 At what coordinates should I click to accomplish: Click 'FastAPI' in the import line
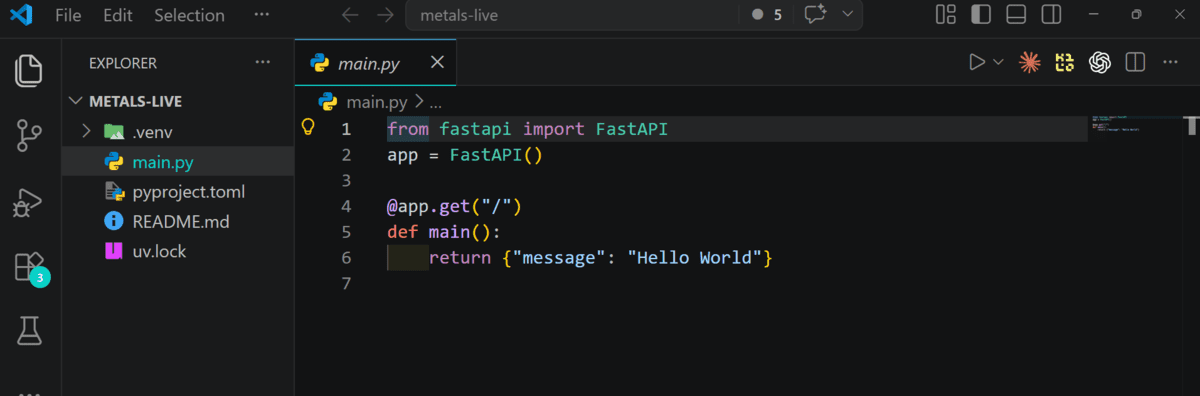pyautogui.click(x=632, y=129)
